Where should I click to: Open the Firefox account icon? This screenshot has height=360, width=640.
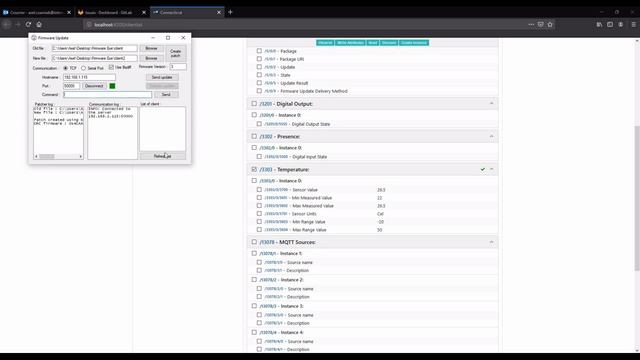(620, 24)
